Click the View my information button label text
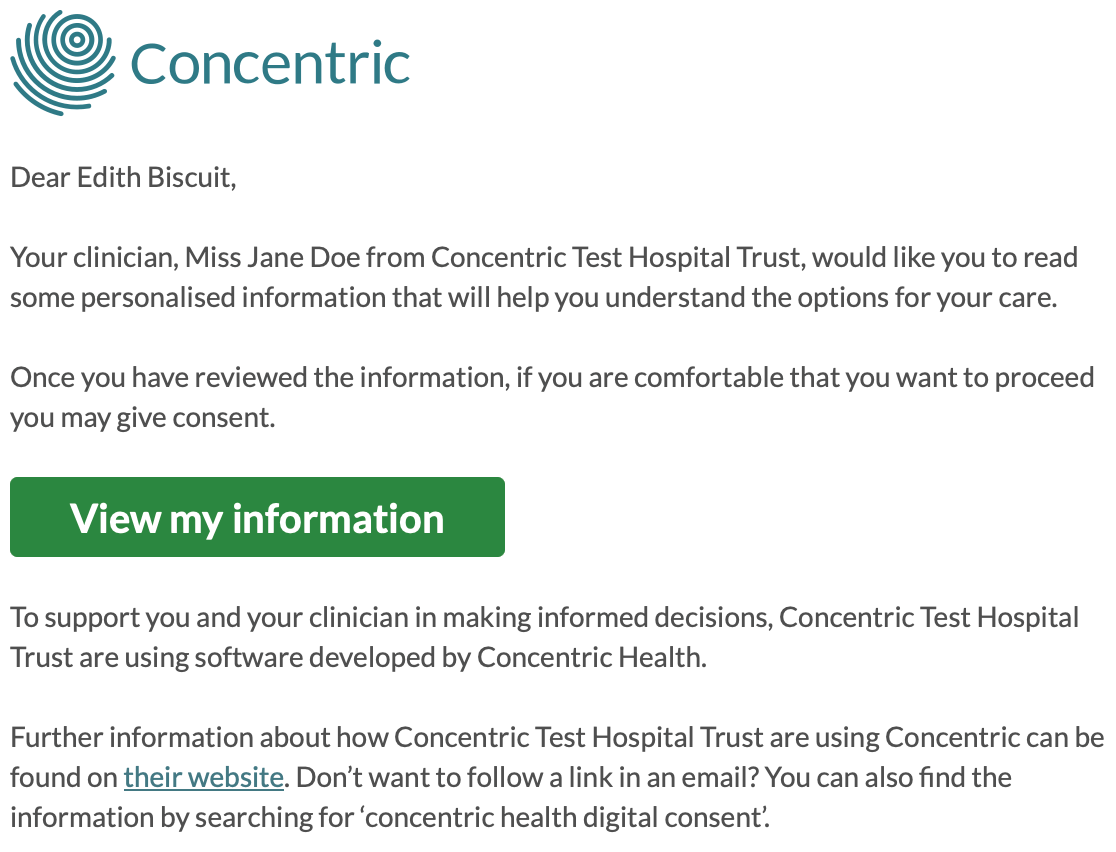Screen dimensions: 1116x852 point(256,518)
